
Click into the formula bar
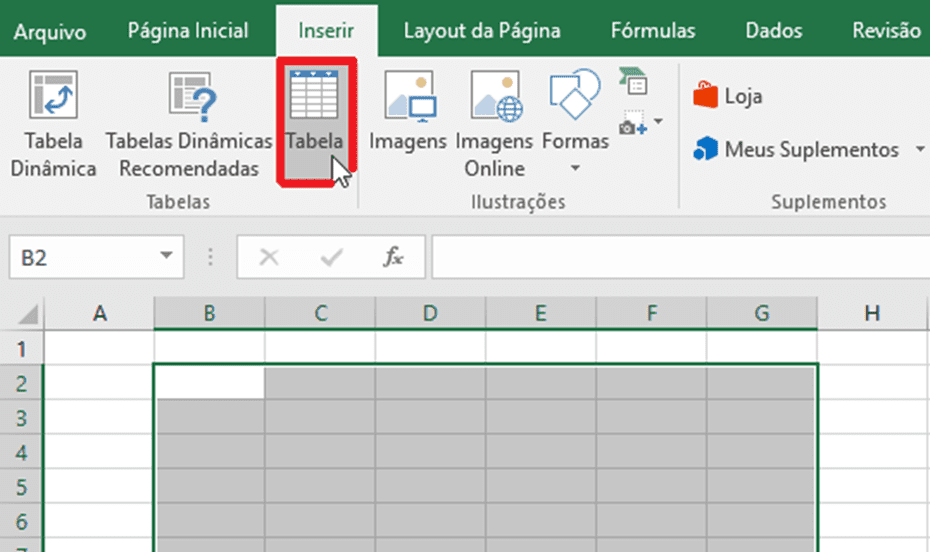[681, 257]
